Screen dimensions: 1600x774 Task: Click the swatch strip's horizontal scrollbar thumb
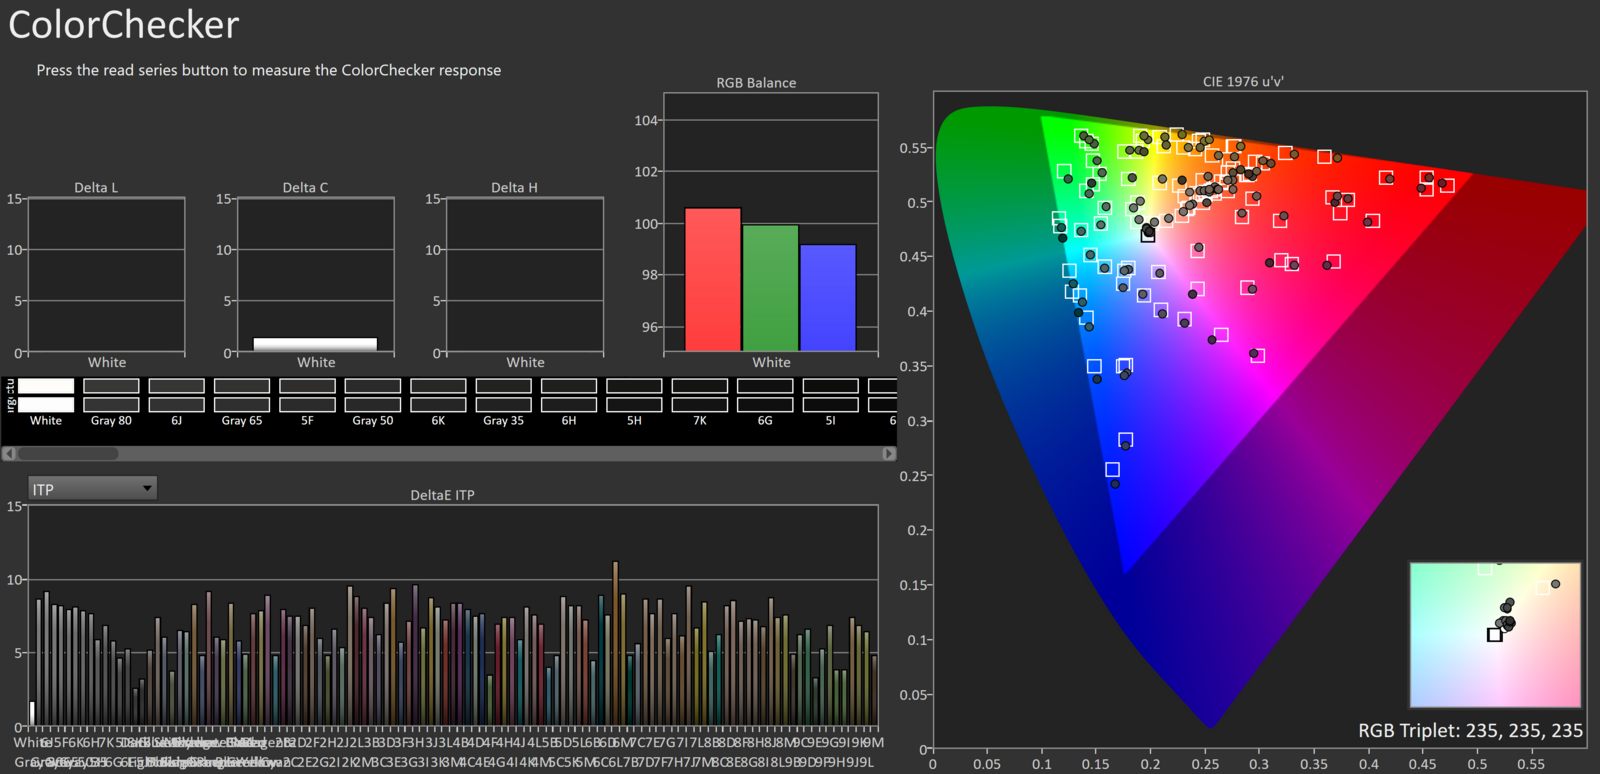(x=68, y=454)
